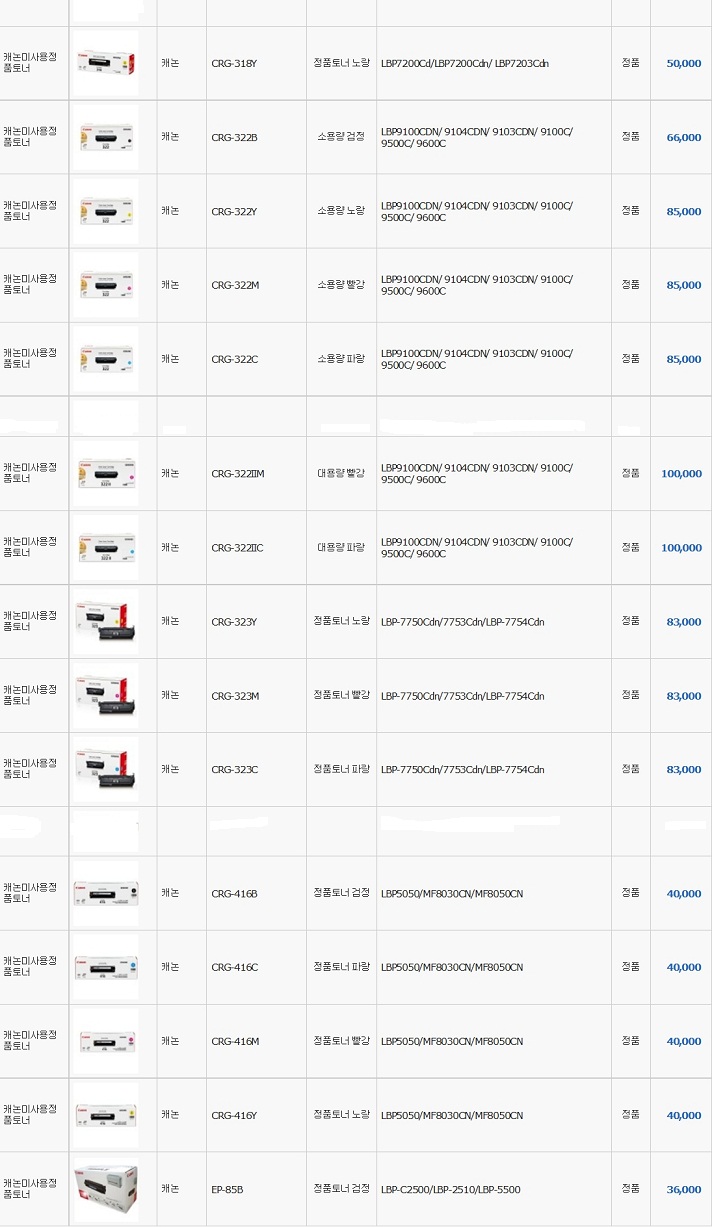Click the CRG-322IIC model name
This screenshot has height=1227, width=712.
pyautogui.click(x=237, y=548)
